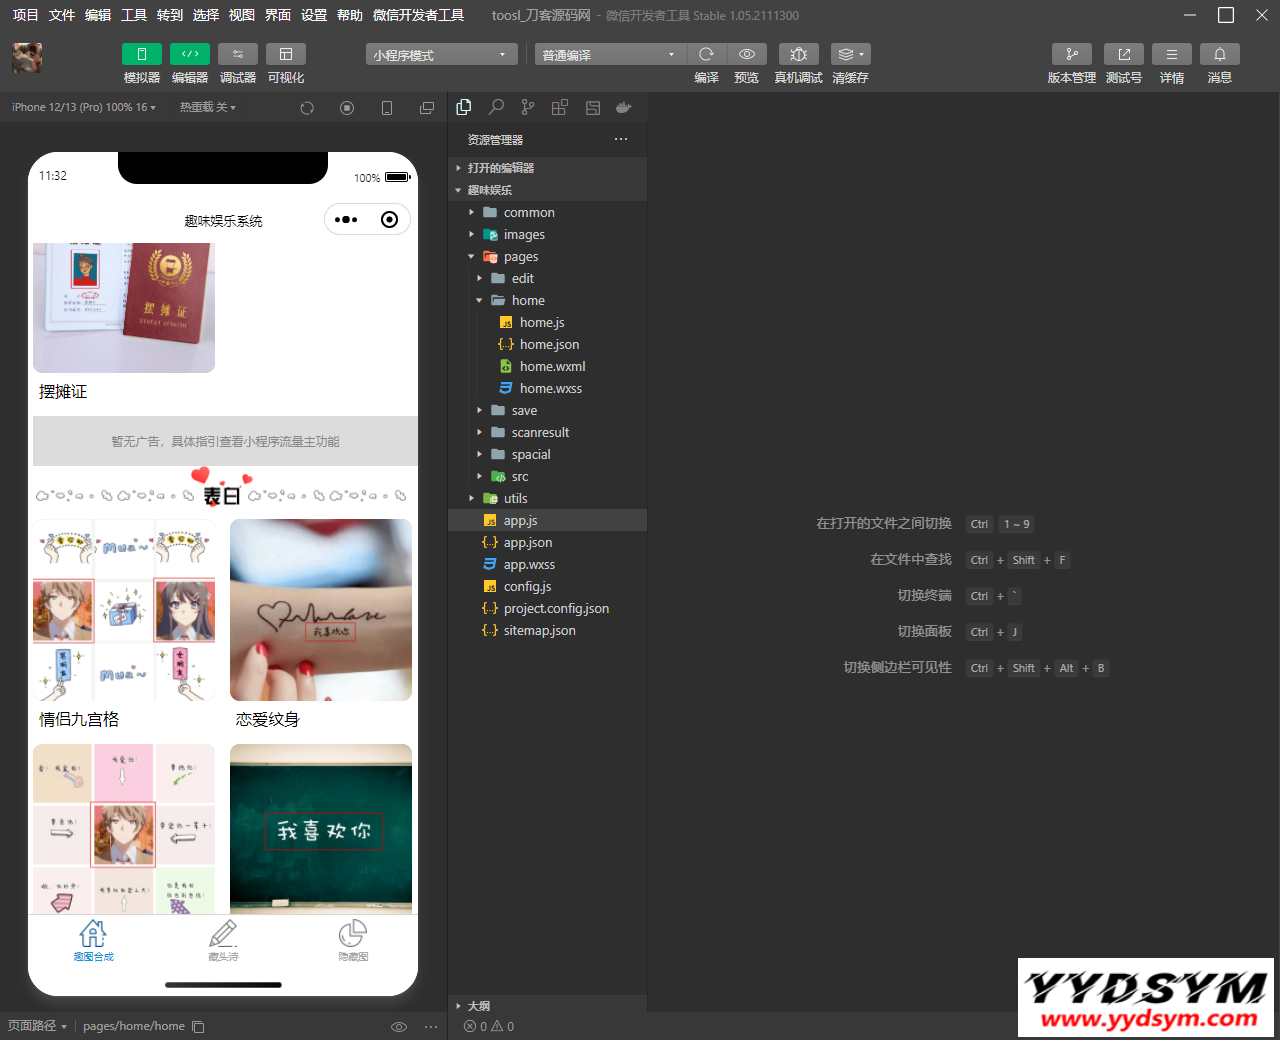The image size is (1280, 1040).
Task: Toggle 热重载 hot reload on
Action: 207,107
